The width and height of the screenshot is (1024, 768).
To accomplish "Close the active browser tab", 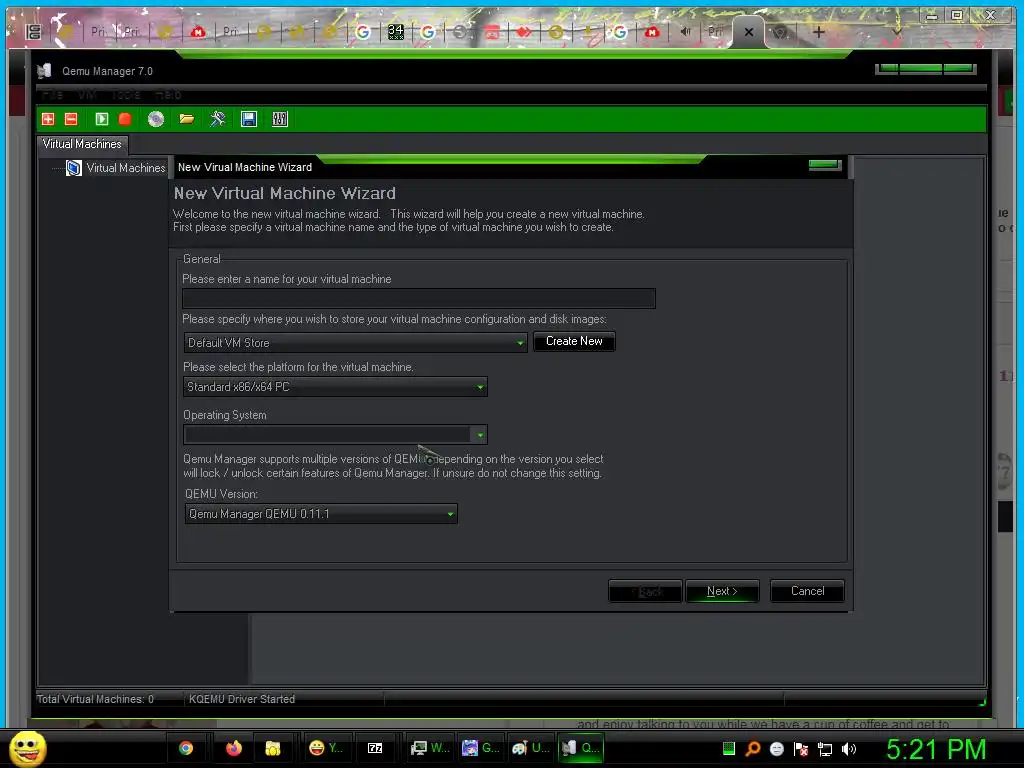I will (749, 32).
